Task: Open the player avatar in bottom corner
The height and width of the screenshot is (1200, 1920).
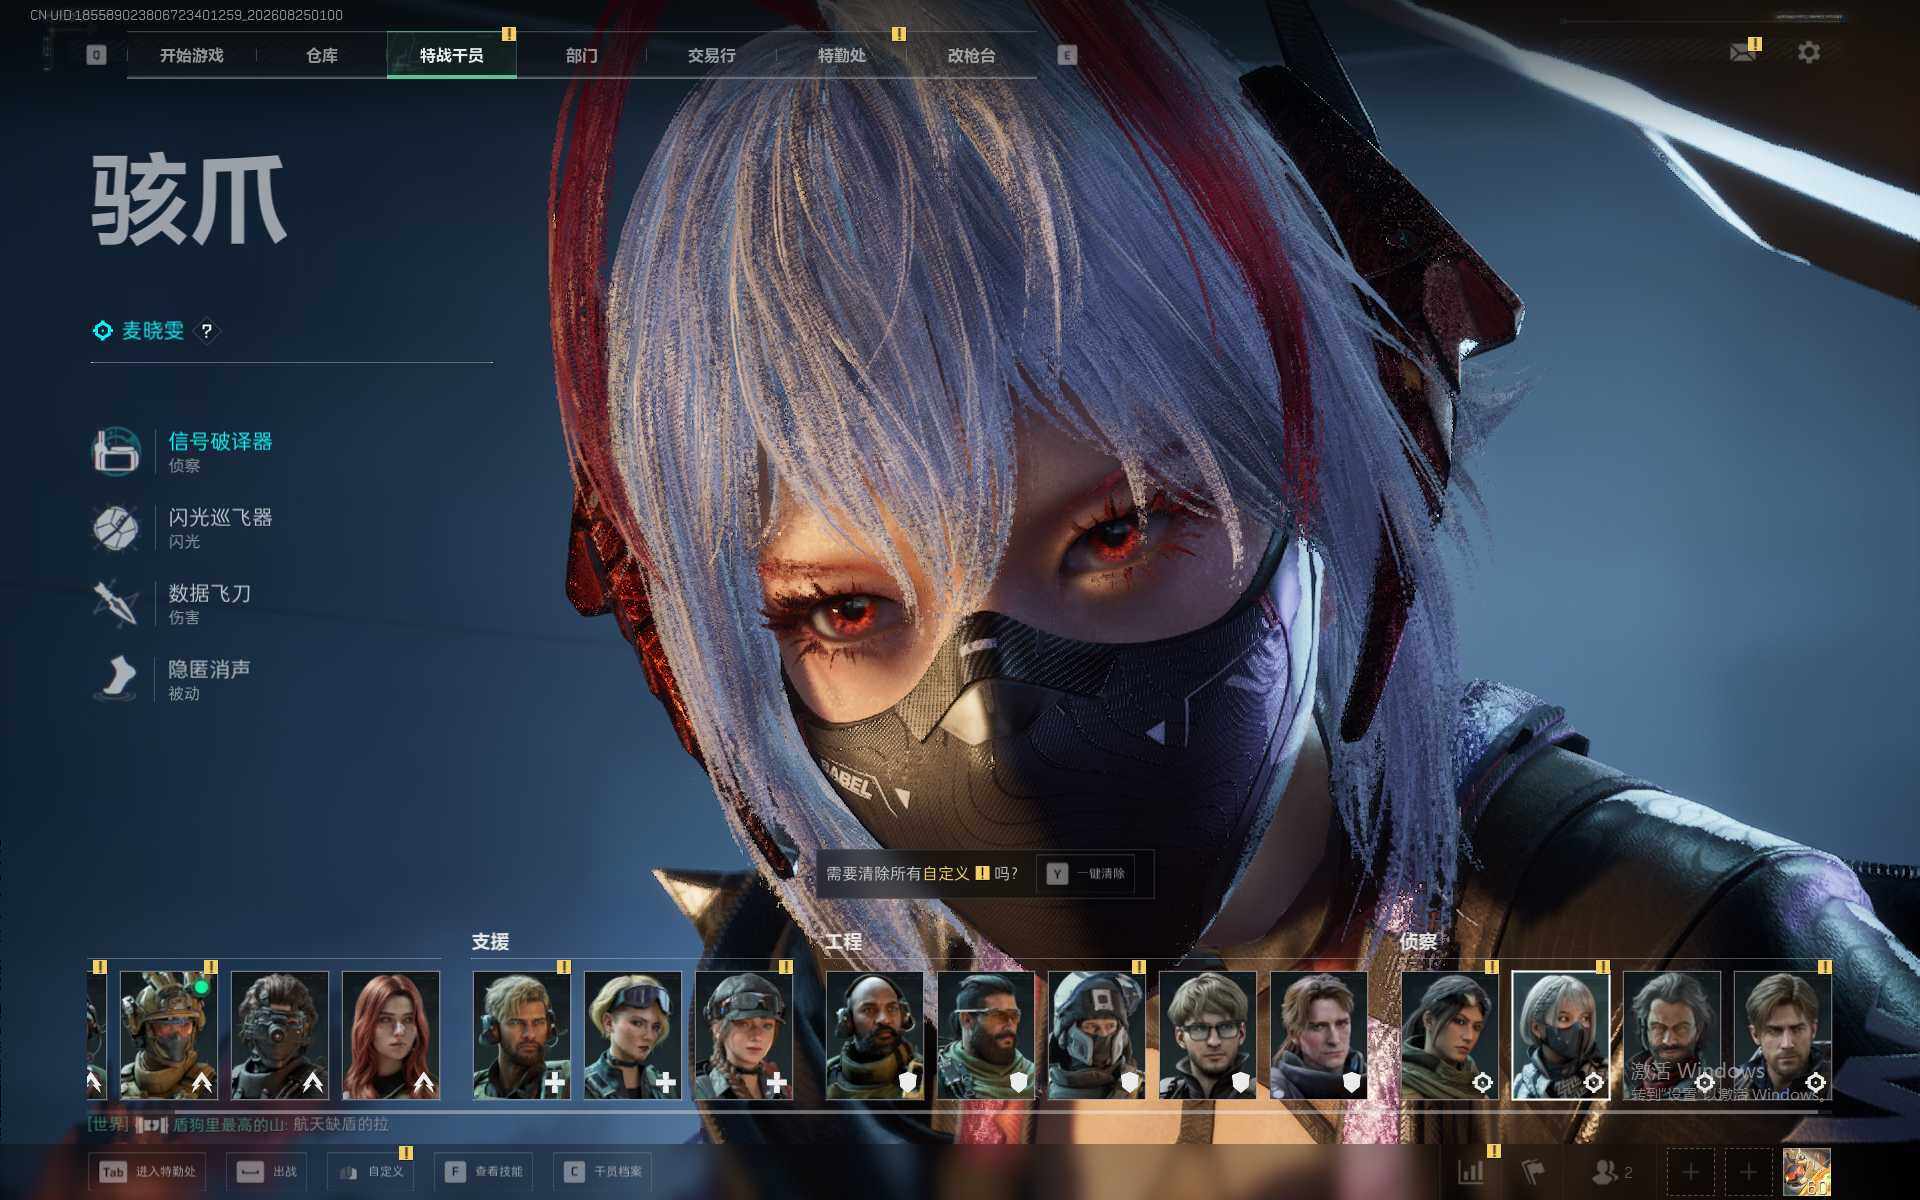Action: [1807, 1171]
